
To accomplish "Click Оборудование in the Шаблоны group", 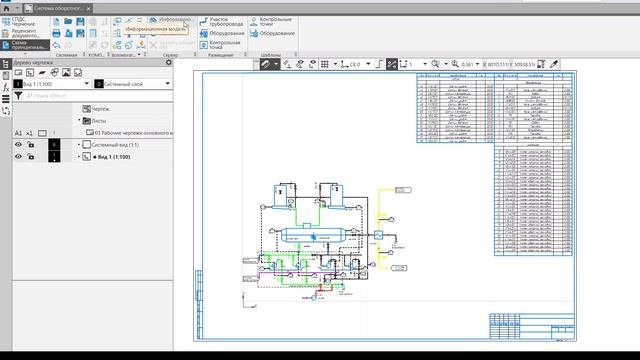I will pos(272,33).
